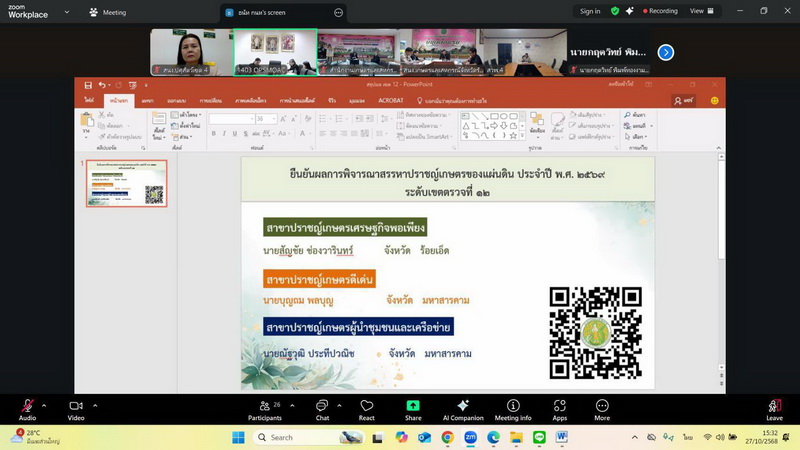The image size is (800, 450).
Task: Expand the Audio options arrow
Action: point(43,404)
